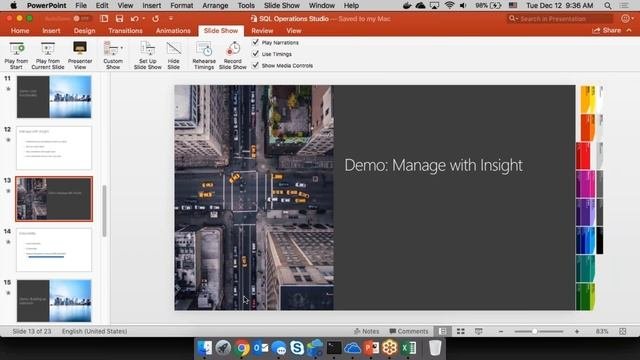Switch to the Home tab
The width and height of the screenshot is (640, 360).
point(20,31)
